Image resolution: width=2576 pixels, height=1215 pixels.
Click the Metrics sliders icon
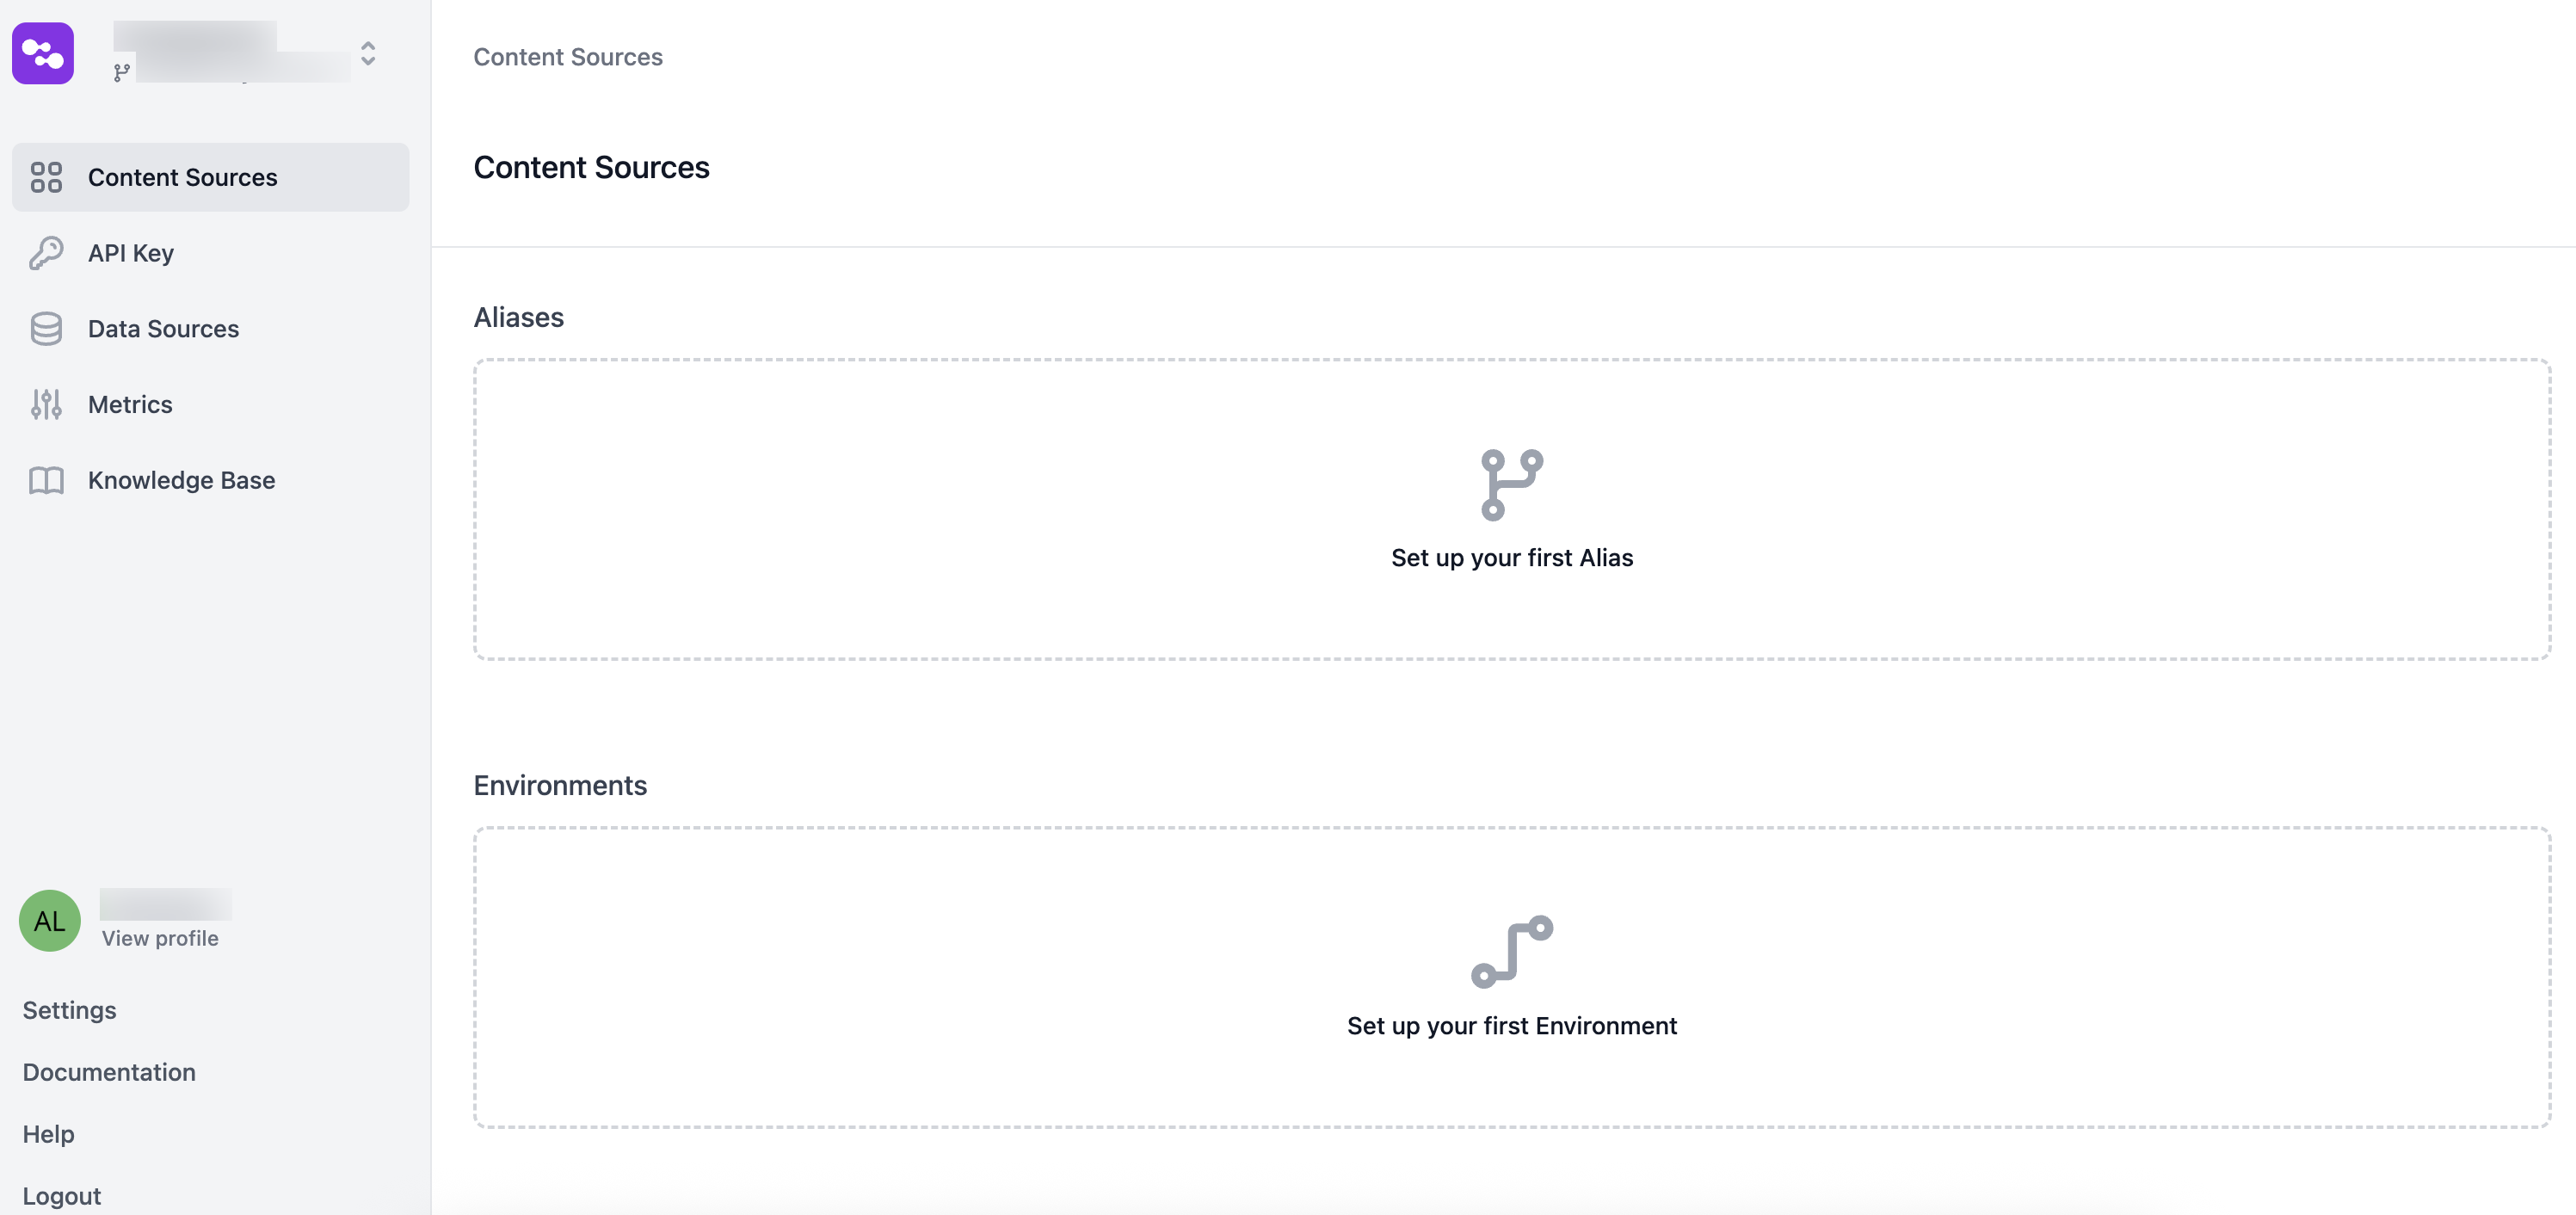[46, 405]
